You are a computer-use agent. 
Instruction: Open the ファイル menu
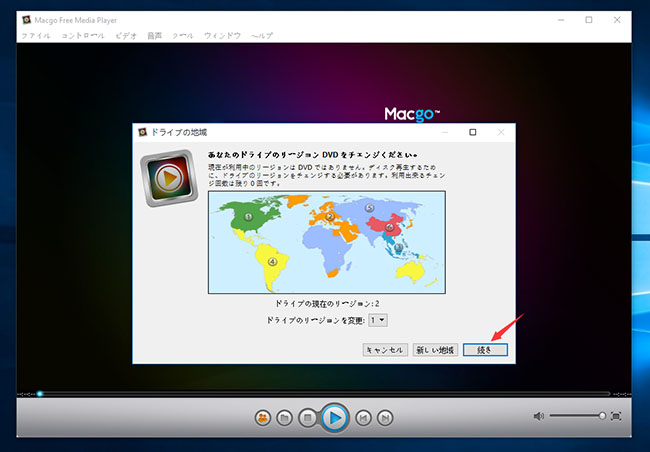tap(36, 35)
